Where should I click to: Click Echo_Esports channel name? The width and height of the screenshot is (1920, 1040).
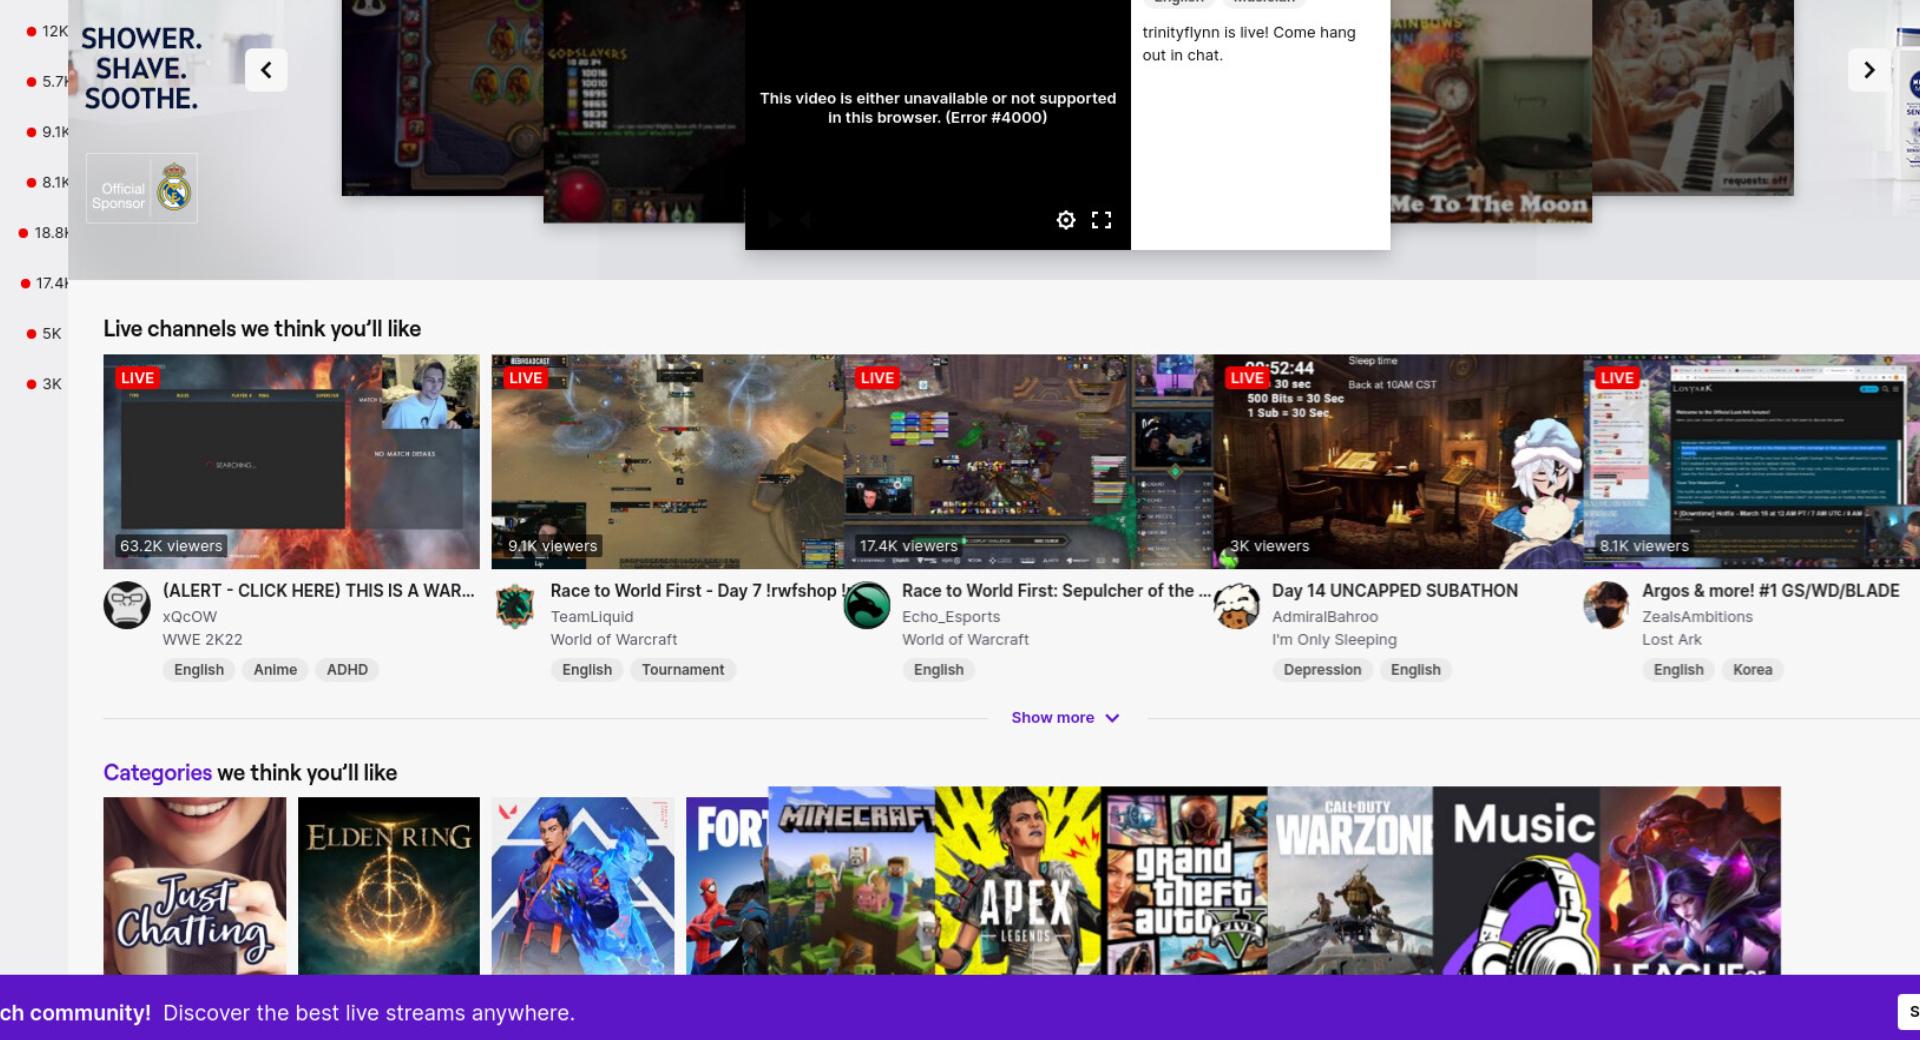tap(951, 616)
